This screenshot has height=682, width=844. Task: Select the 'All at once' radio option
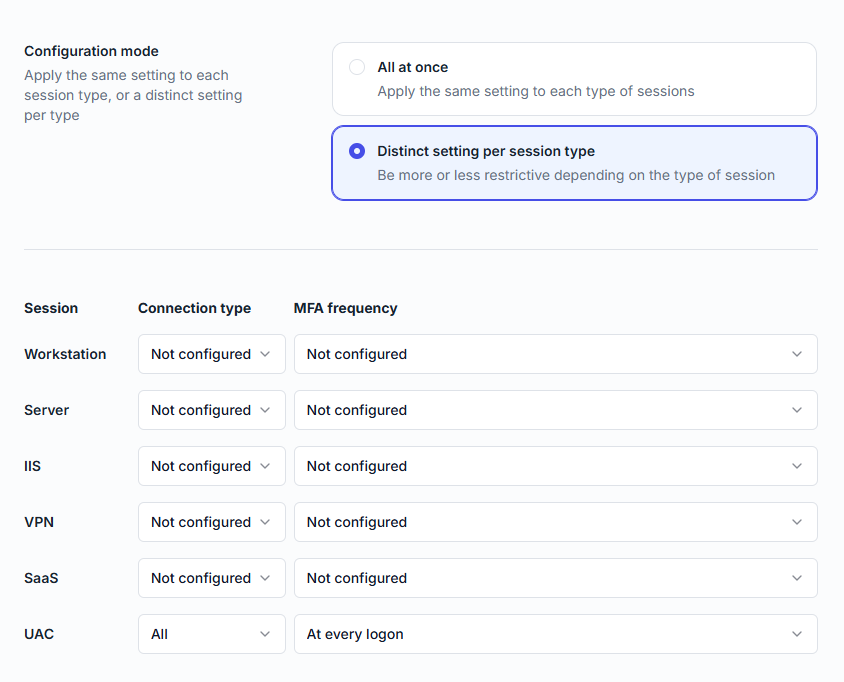tap(357, 67)
